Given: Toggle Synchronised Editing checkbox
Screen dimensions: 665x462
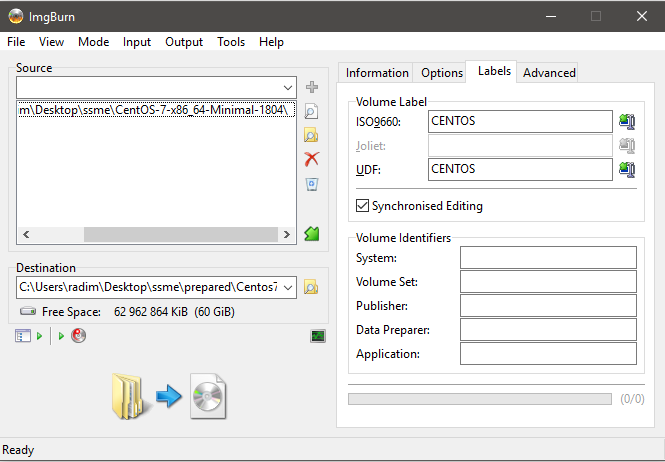Looking at the screenshot, I should 363,206.
